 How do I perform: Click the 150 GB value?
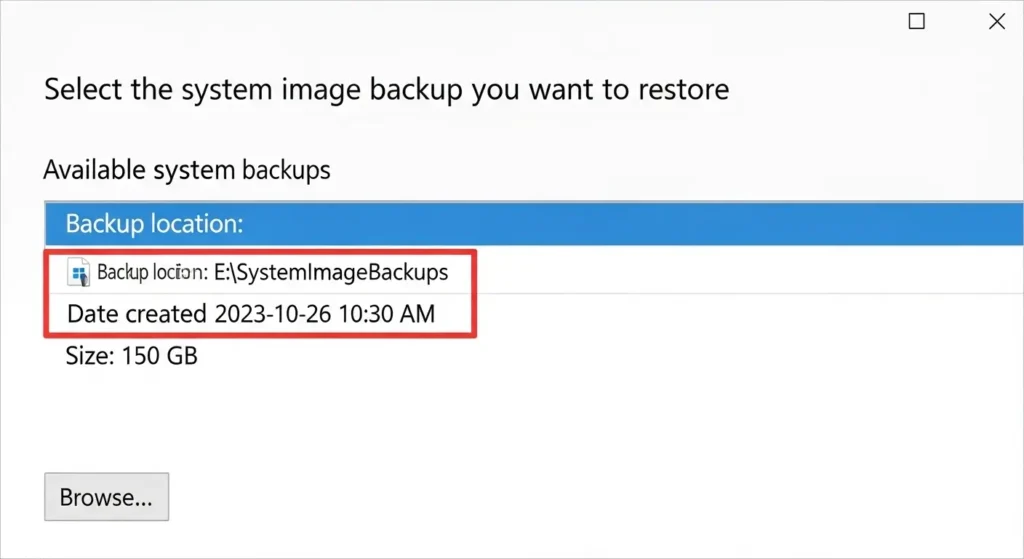[x=159, y=356]
